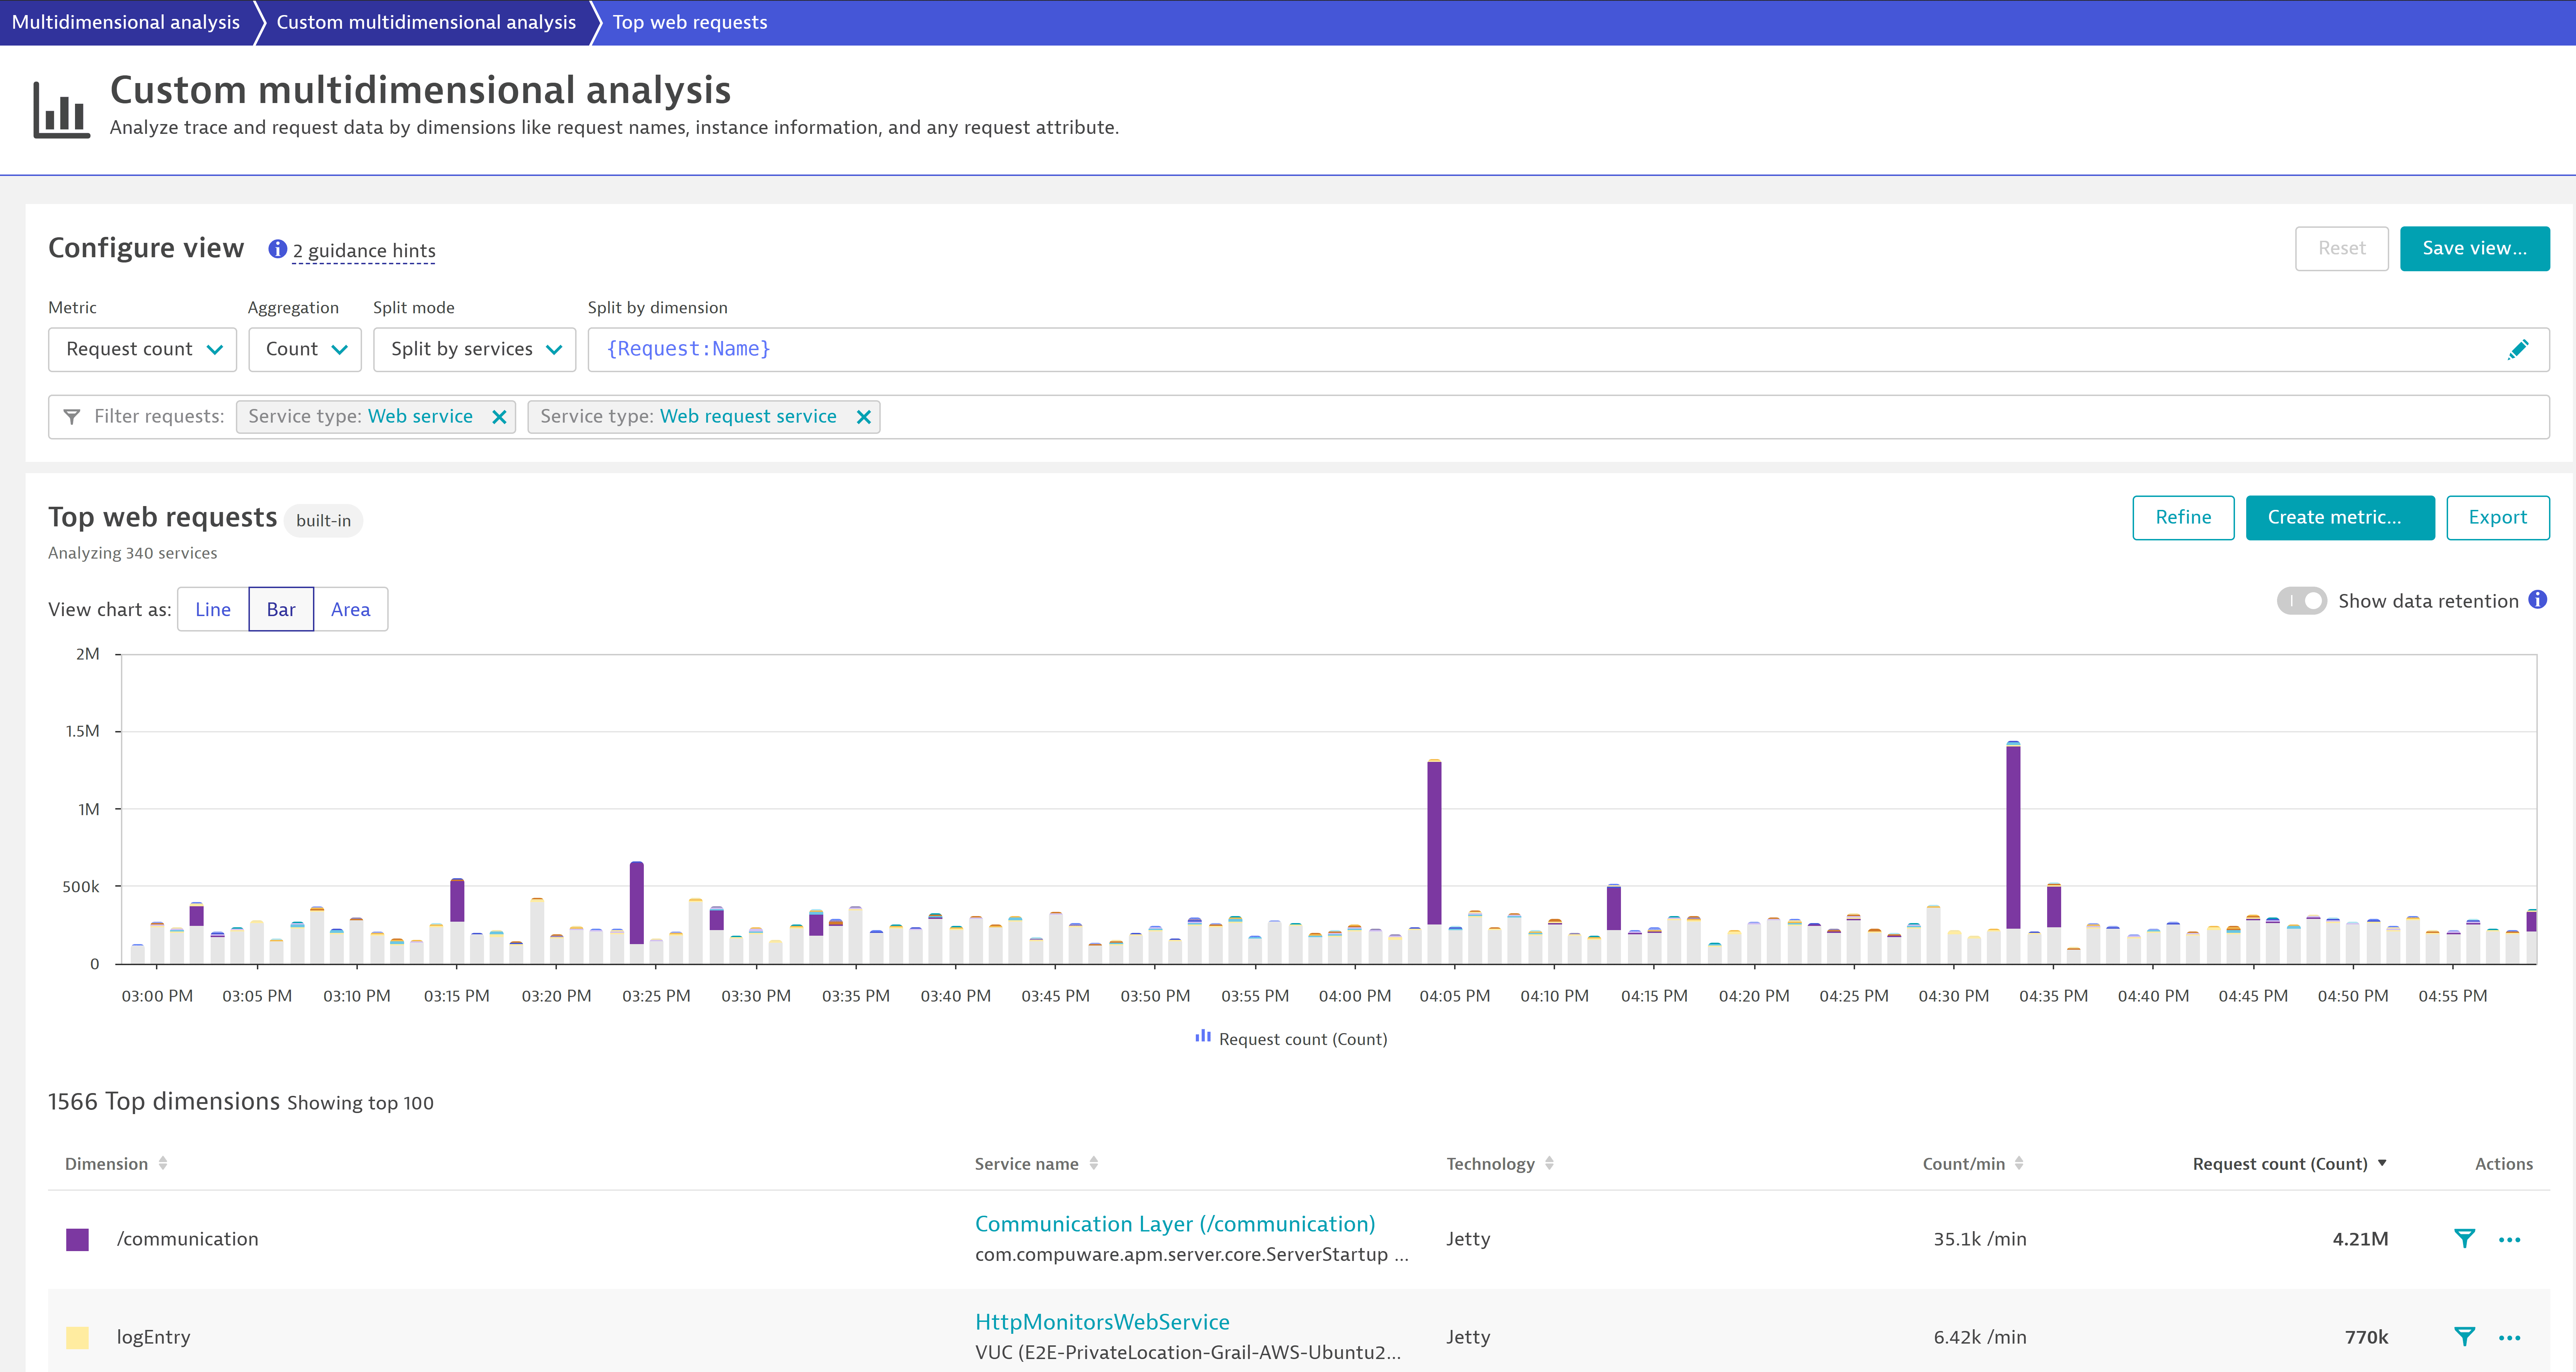This screenshot has height=1372, width=2576.
Task: Sort by Count/min column arrows
Action: tap(2019, 1163)
